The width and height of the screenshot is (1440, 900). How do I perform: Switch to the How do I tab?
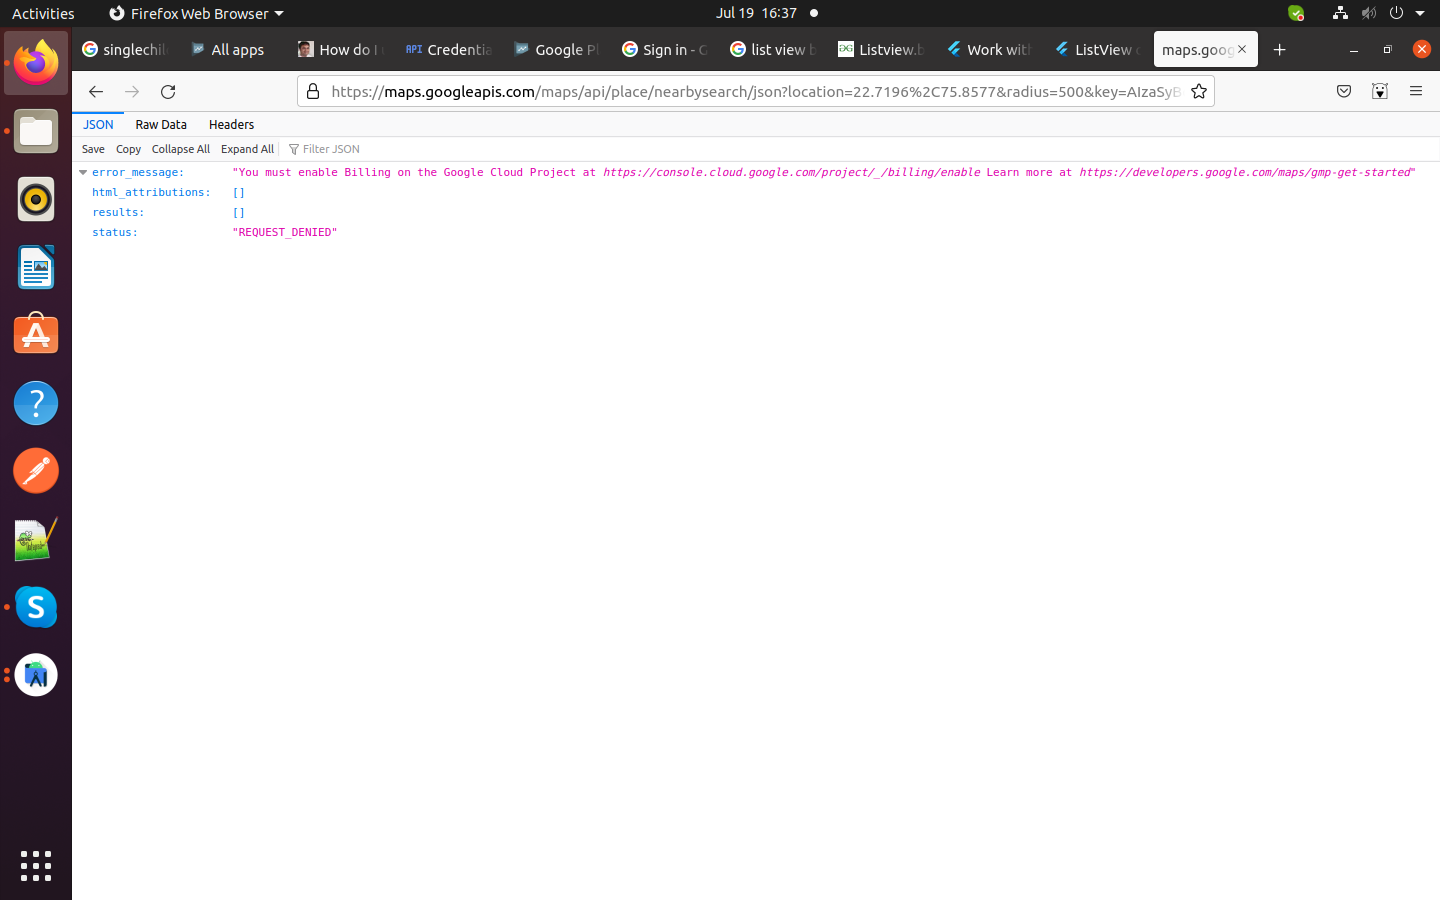tap(341, 49)
